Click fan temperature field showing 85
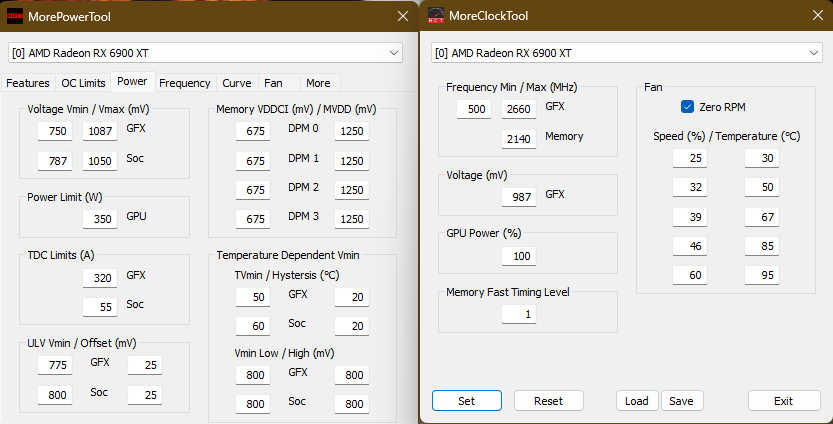Image resolution: width=833 pixels, height=424 pixels. 762,246
